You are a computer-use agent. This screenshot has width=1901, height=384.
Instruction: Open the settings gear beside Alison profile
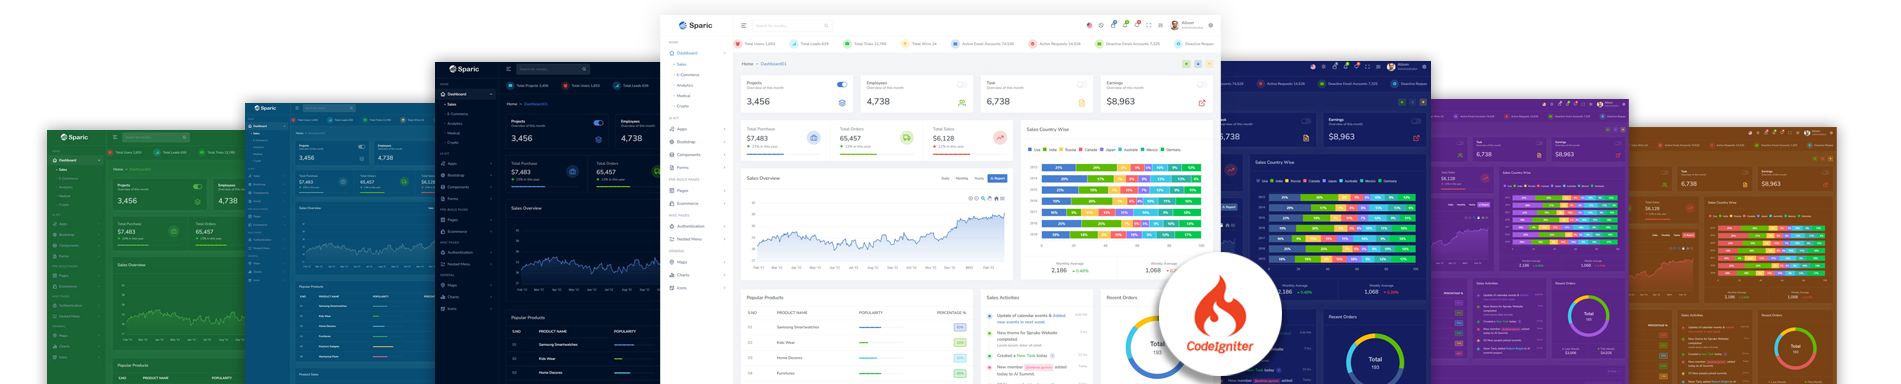tap(1210, 25)
